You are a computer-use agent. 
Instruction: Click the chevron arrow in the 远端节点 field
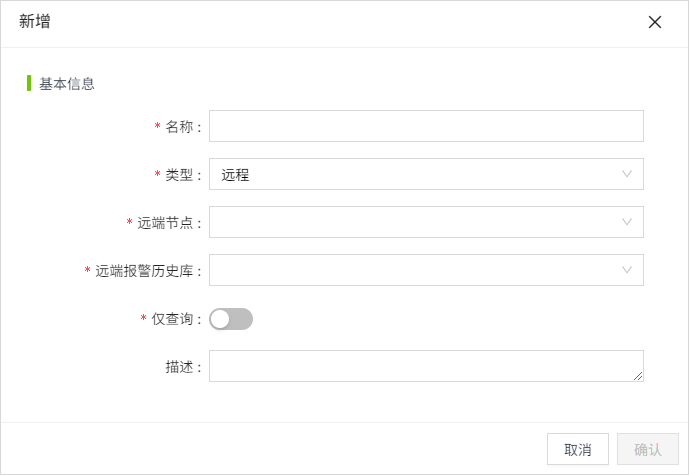tap(627, 222)
